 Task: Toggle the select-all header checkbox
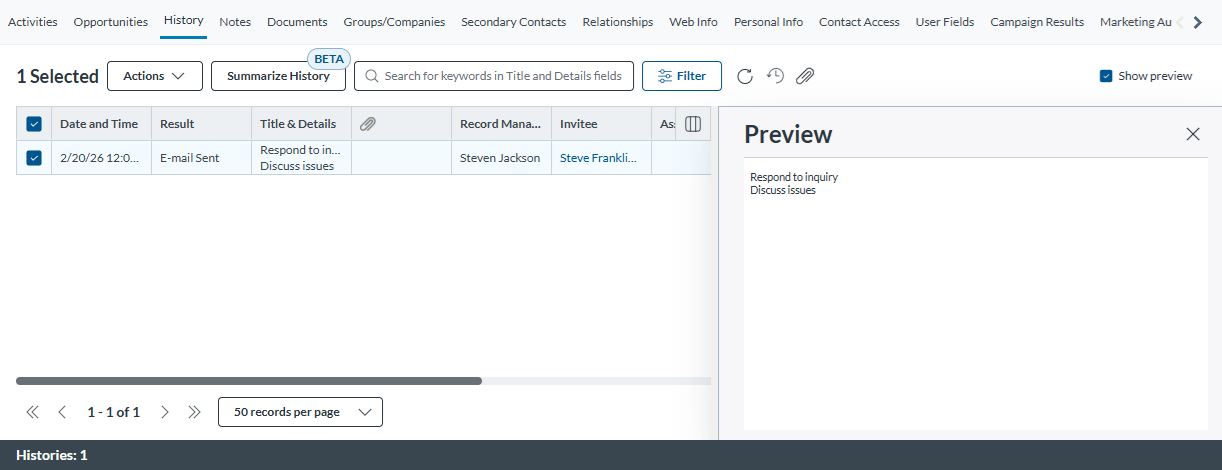click(34, 124)
